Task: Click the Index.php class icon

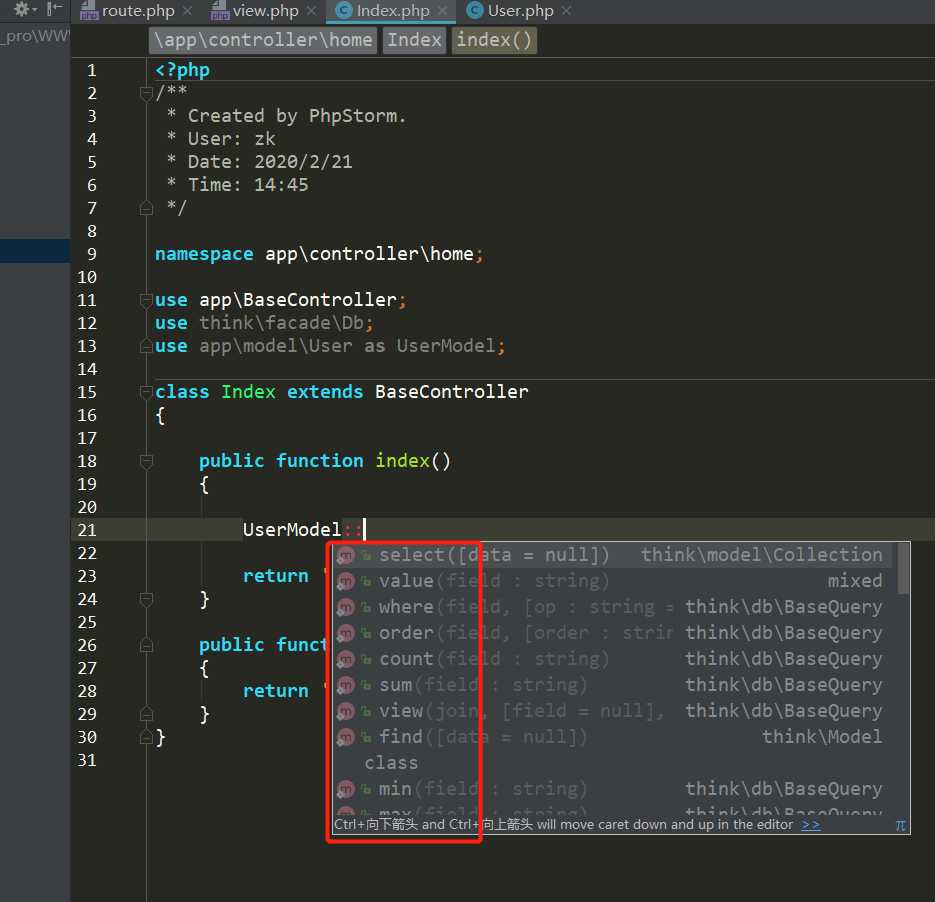Action: tap(344, 11)
